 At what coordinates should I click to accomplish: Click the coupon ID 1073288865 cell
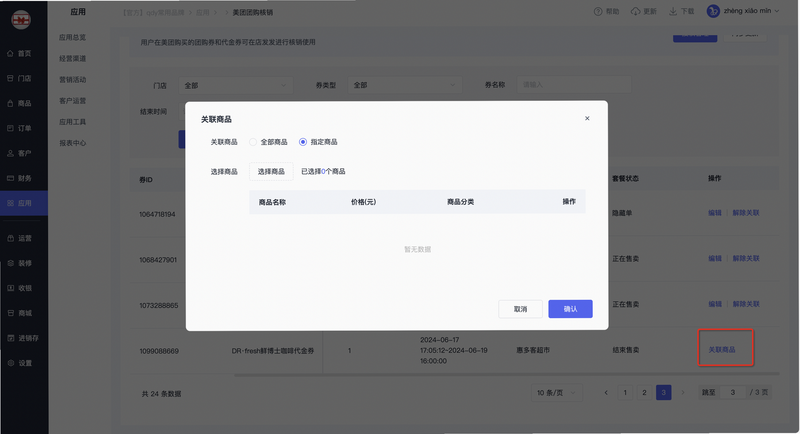pos(159,306)
